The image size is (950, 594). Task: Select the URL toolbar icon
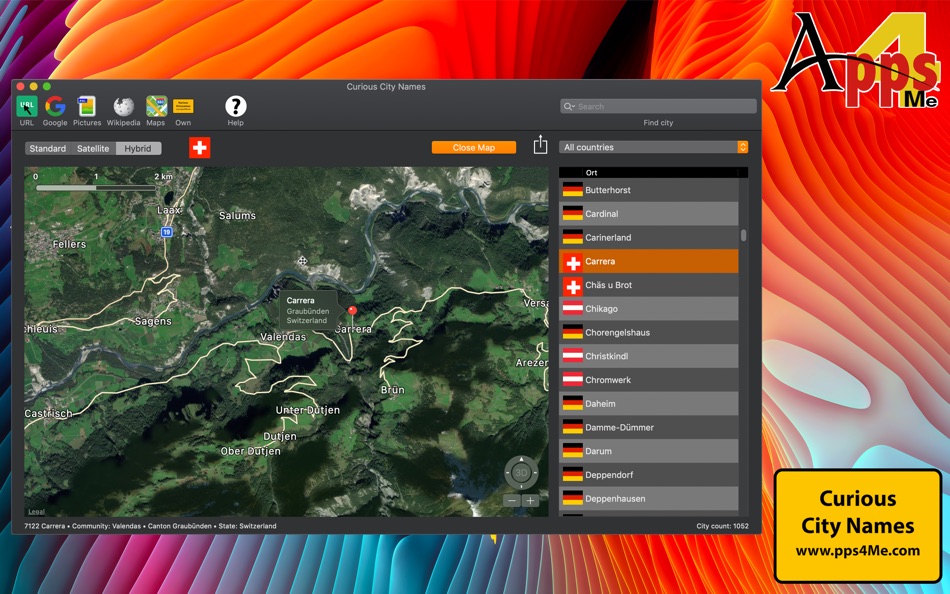pyautogui.click(x=26, y=105)
